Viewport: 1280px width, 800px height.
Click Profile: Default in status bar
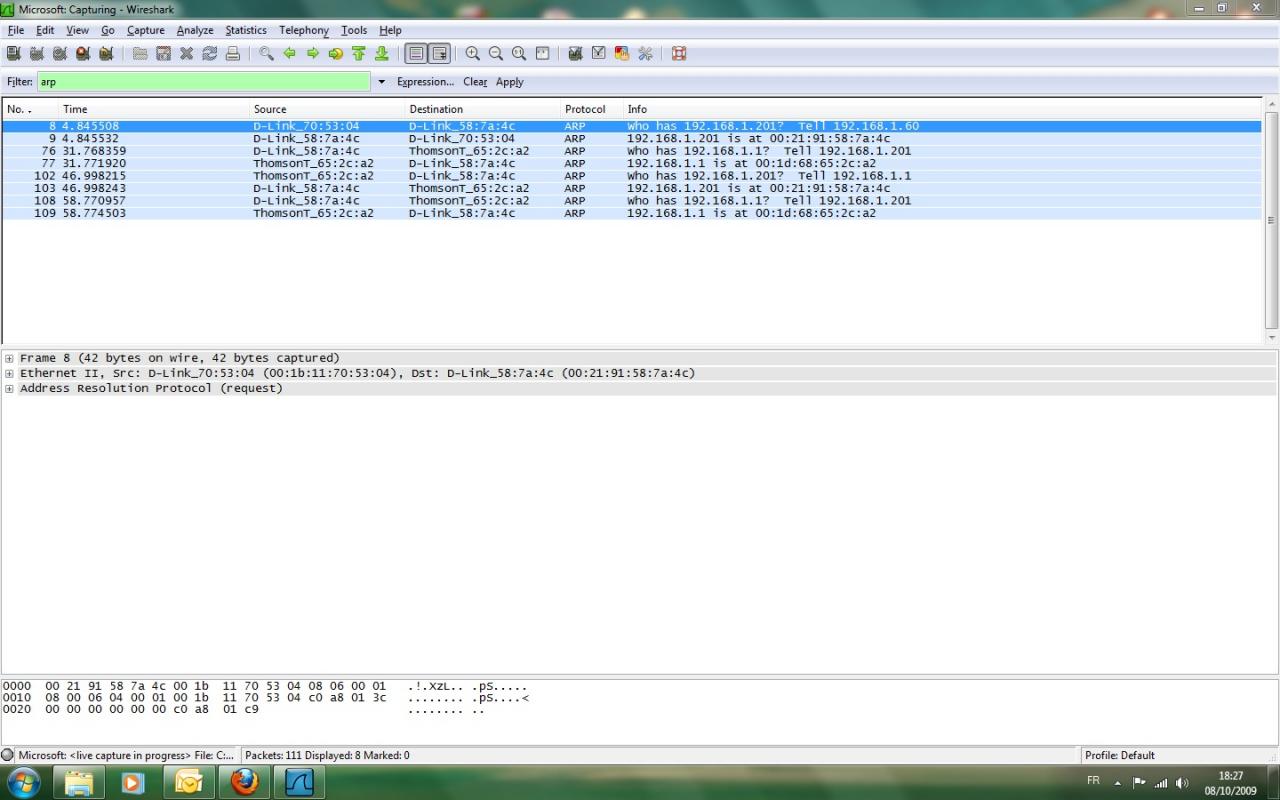pos(1120,755)
